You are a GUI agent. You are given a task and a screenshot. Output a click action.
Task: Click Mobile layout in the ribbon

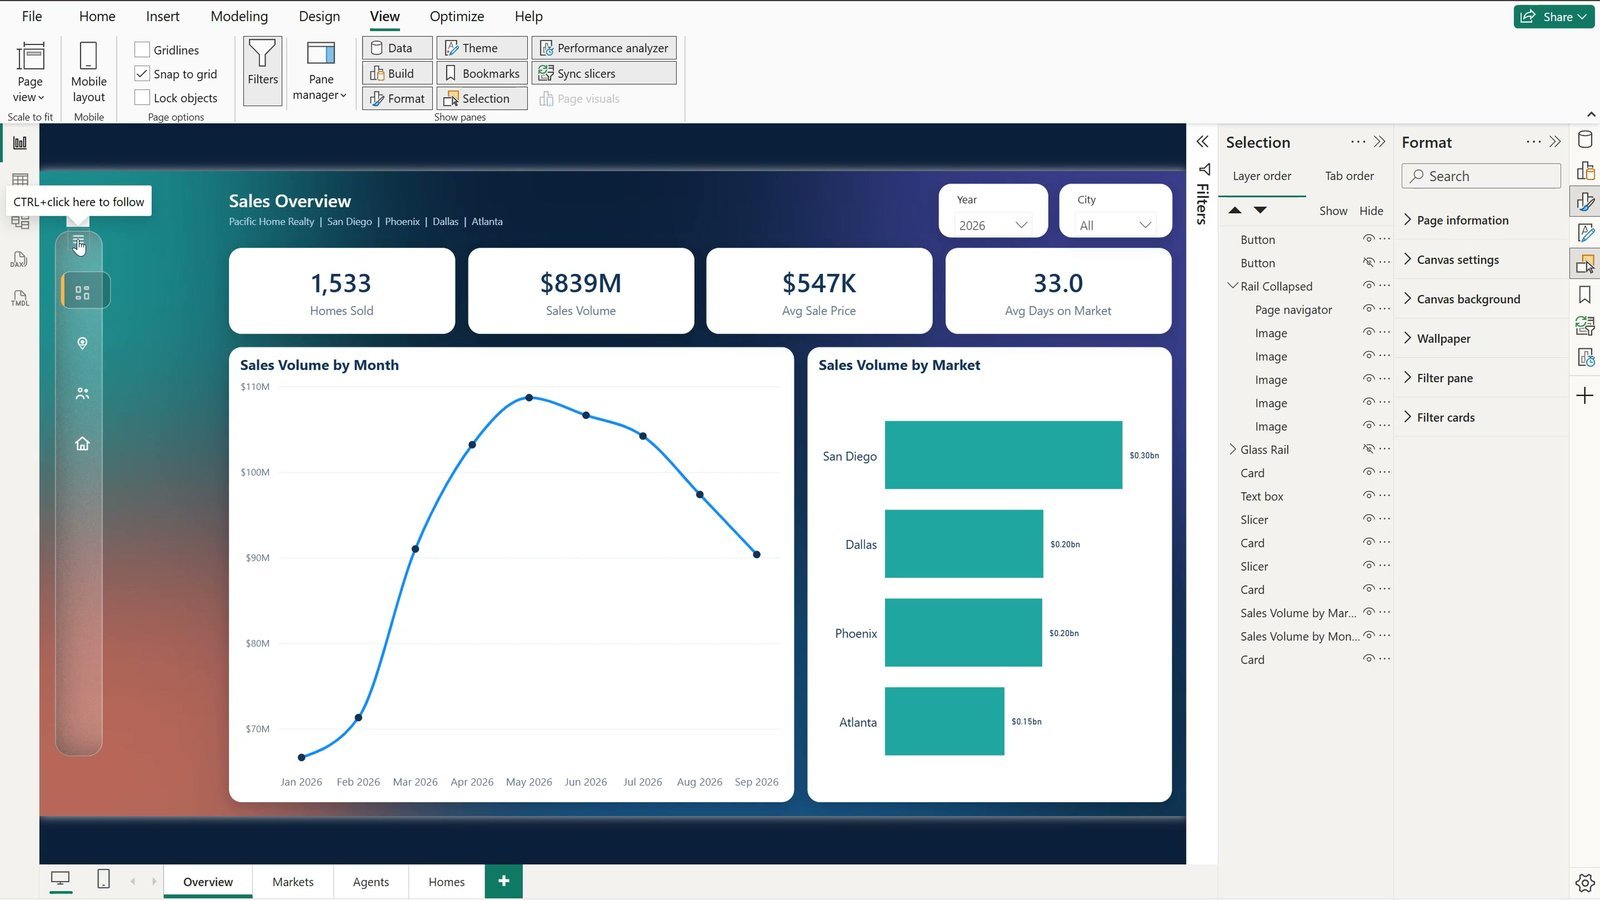coord(88,72)
